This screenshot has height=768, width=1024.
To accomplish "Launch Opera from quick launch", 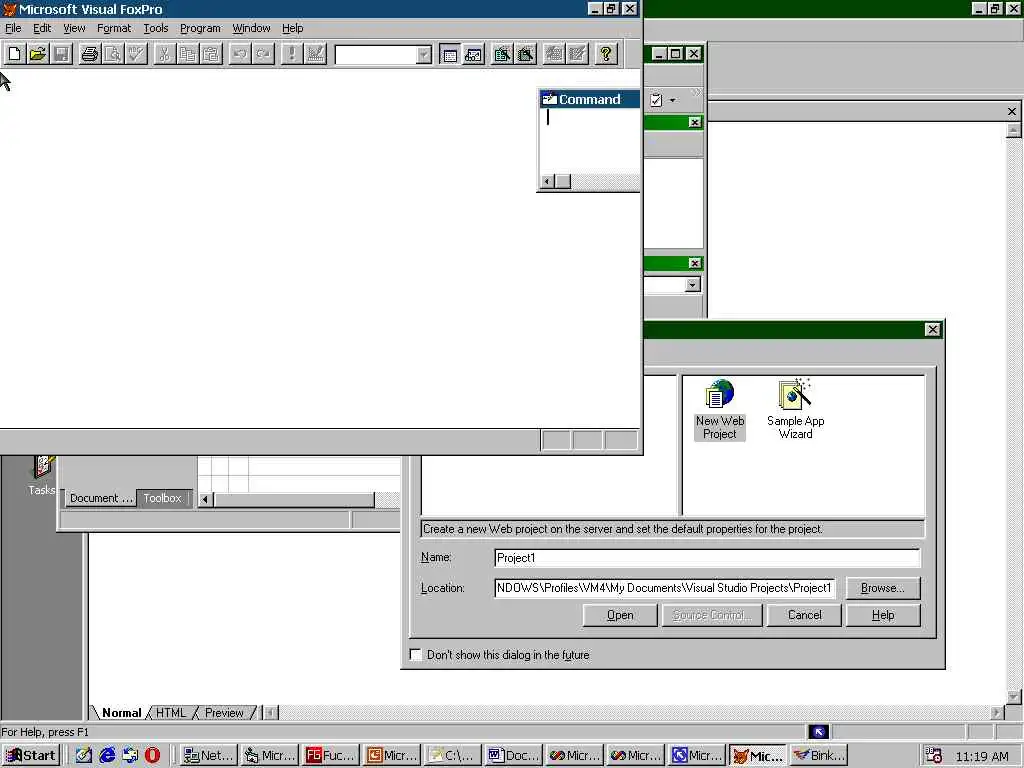I will pos(153,756).
